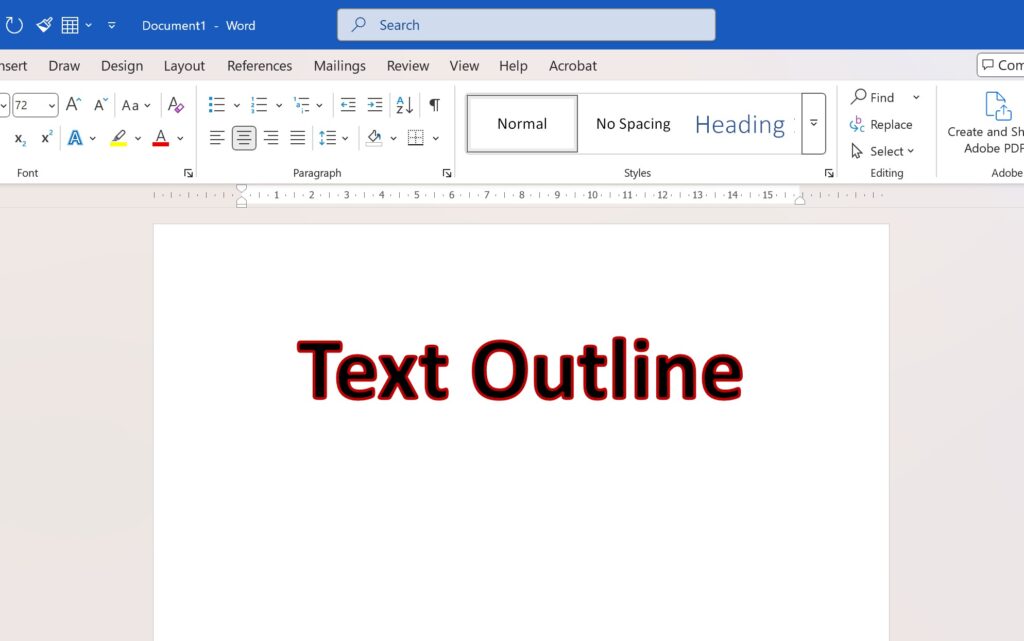
Task: Click the Borders icon
Action: pyautogui.click(x=415, y=138)
